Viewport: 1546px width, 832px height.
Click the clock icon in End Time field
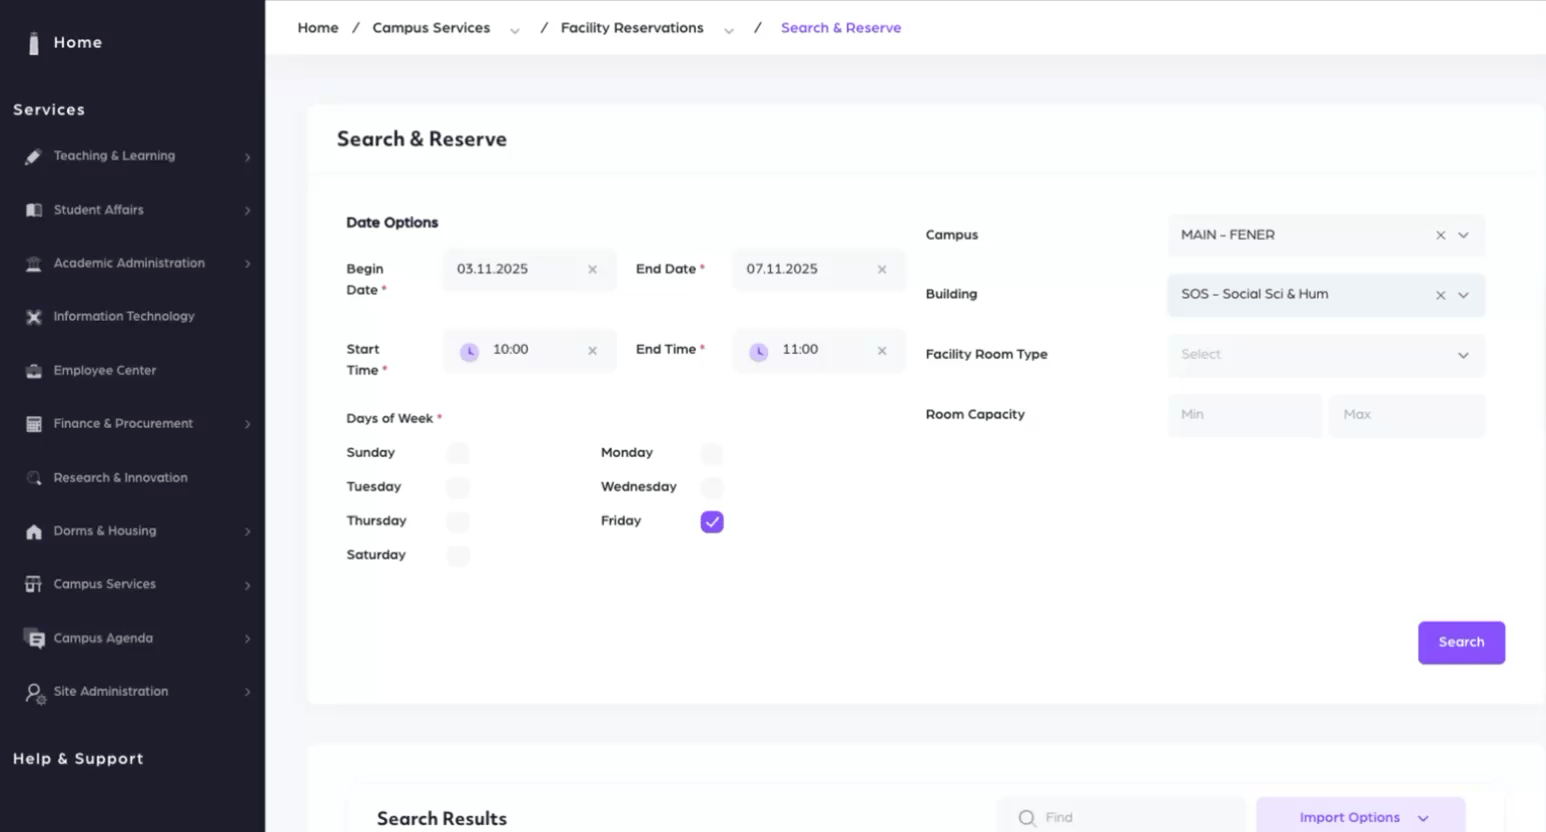(x=758, y=351)
